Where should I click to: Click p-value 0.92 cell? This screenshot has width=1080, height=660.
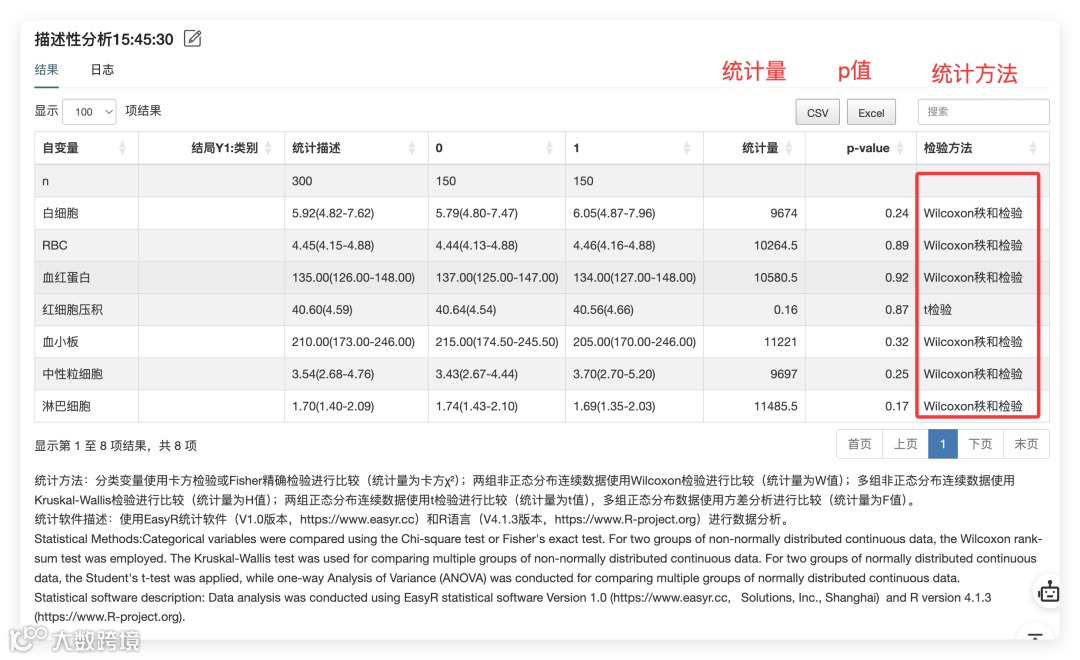[897, 278]
